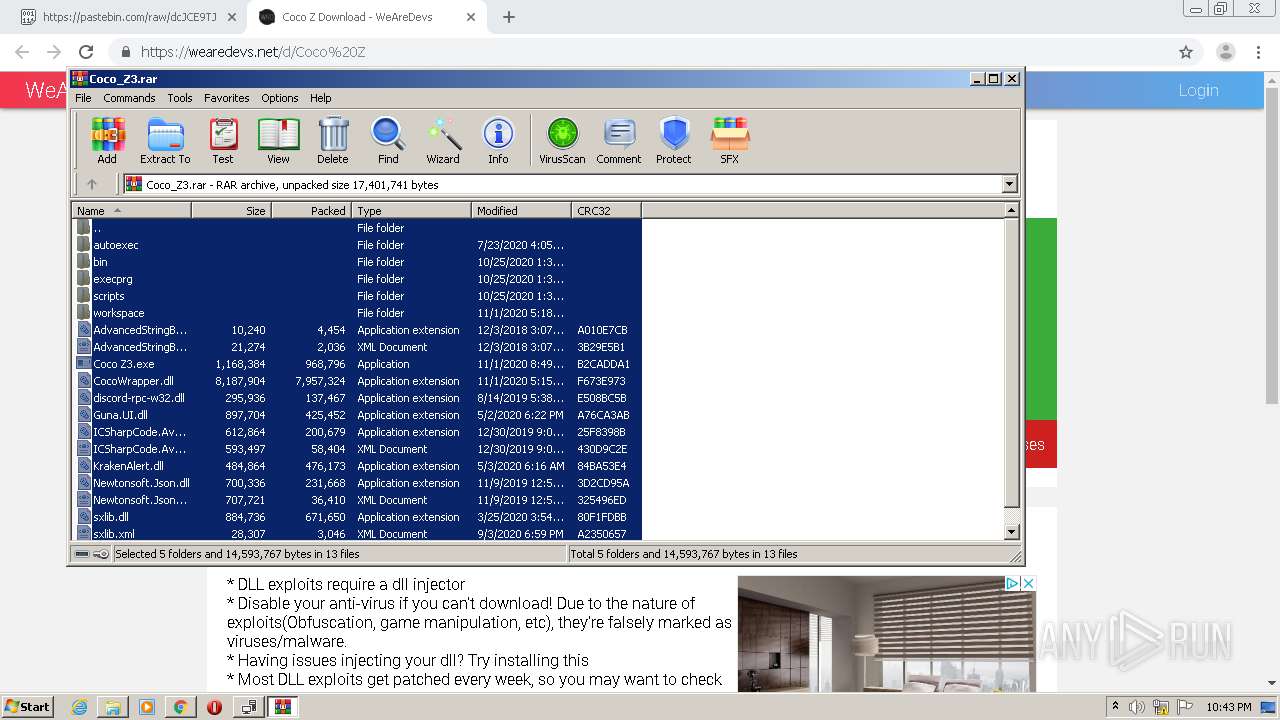Click the file list scroll up arrow
The height and width of the screenshot is (720, 1280).
(x=1011, y=210)
